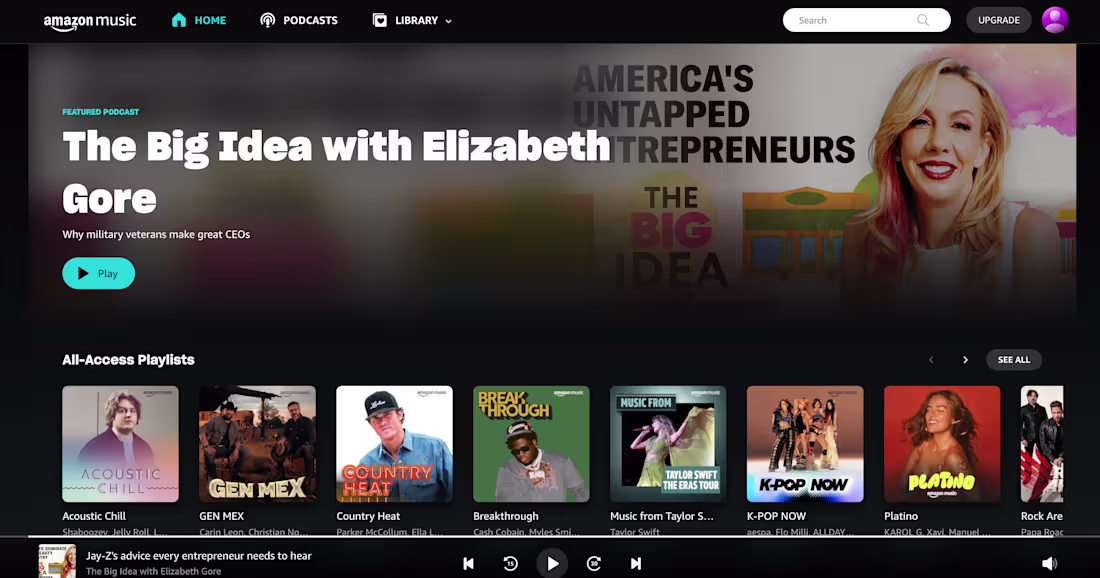
Task: Skip forward 30 seconds
Action: pyautogui.click(x=594, y=563)
